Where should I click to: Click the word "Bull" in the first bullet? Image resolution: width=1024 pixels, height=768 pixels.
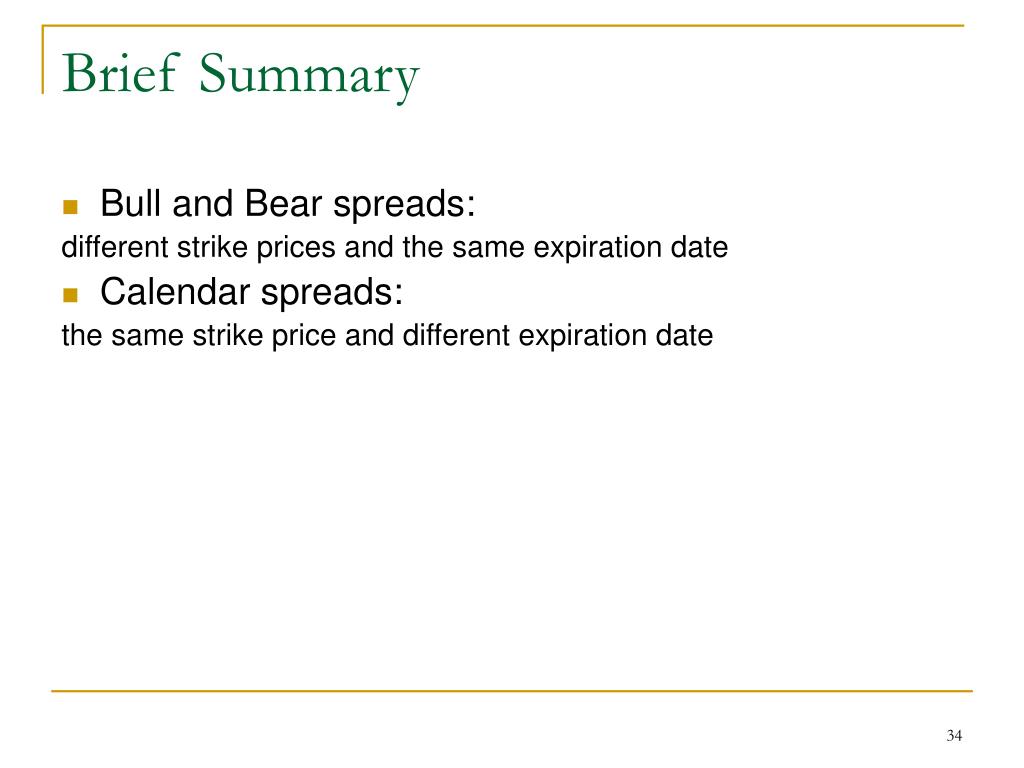pyautogui.click(x=131, y=203)
